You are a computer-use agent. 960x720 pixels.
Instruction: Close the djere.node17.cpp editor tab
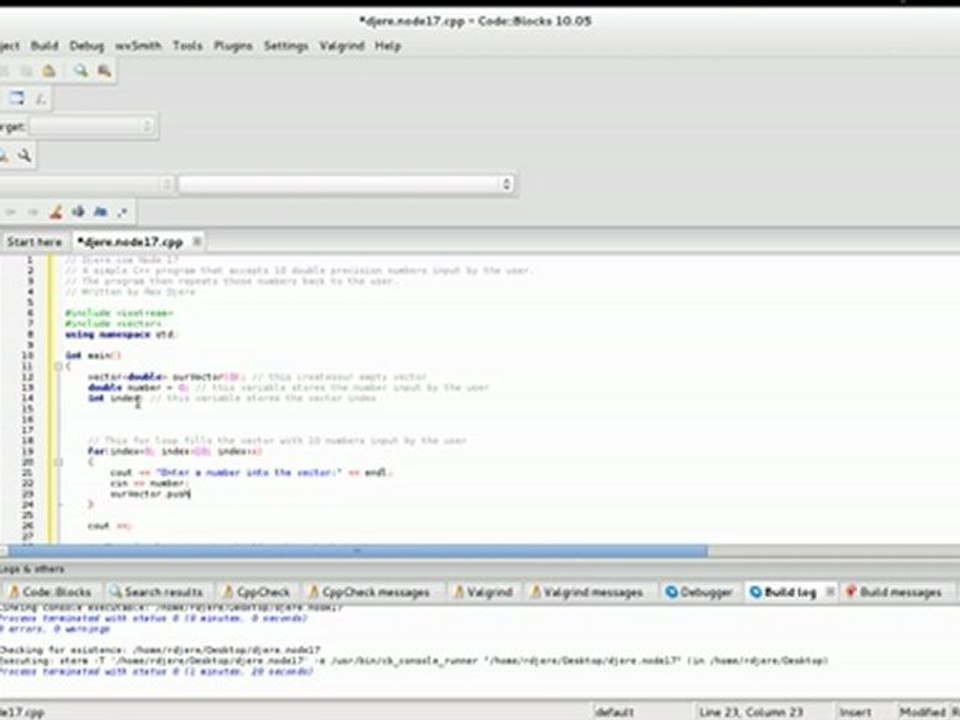197,241
